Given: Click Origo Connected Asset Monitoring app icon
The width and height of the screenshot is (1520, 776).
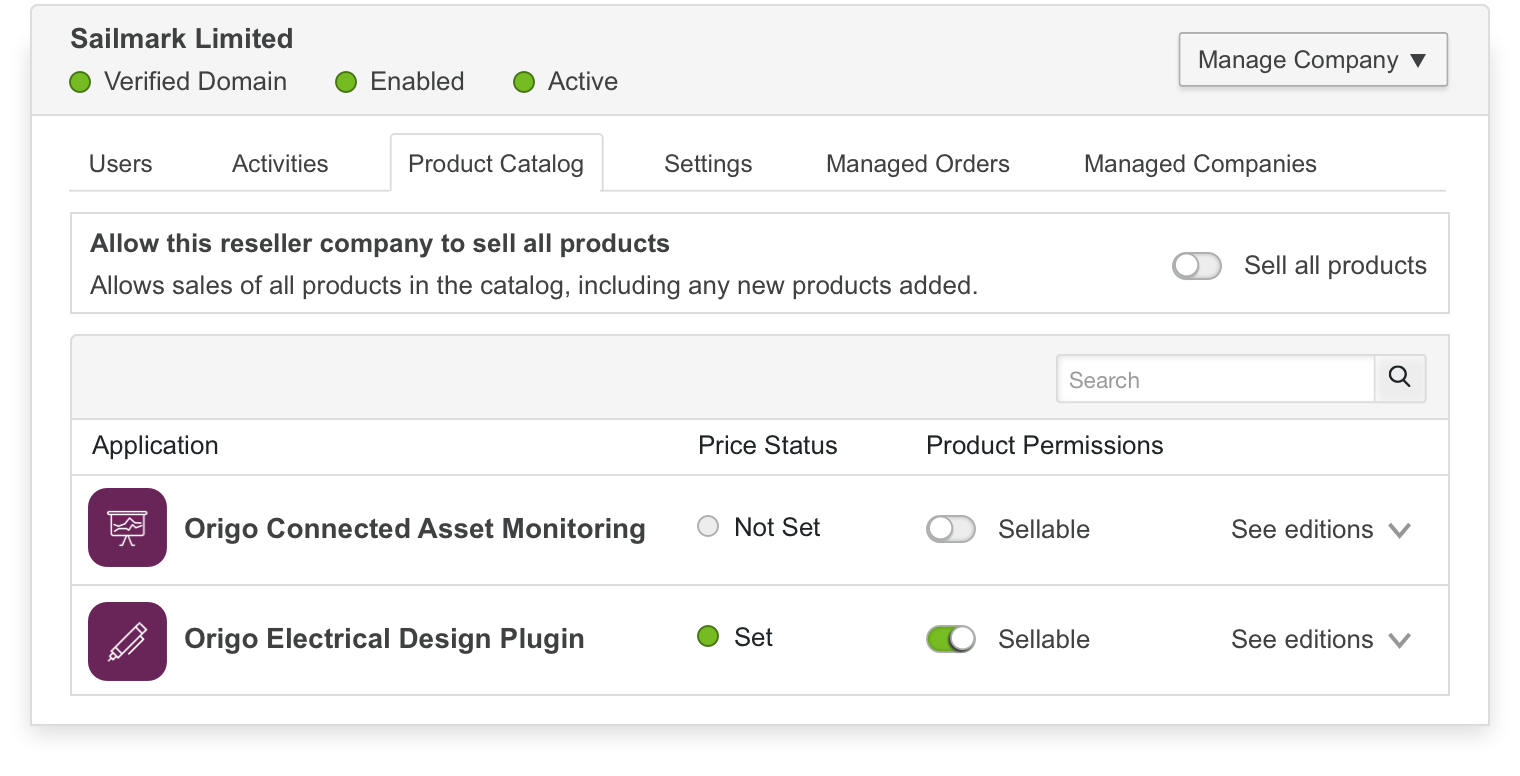Looking at the screenshot, I should (127, 527).
